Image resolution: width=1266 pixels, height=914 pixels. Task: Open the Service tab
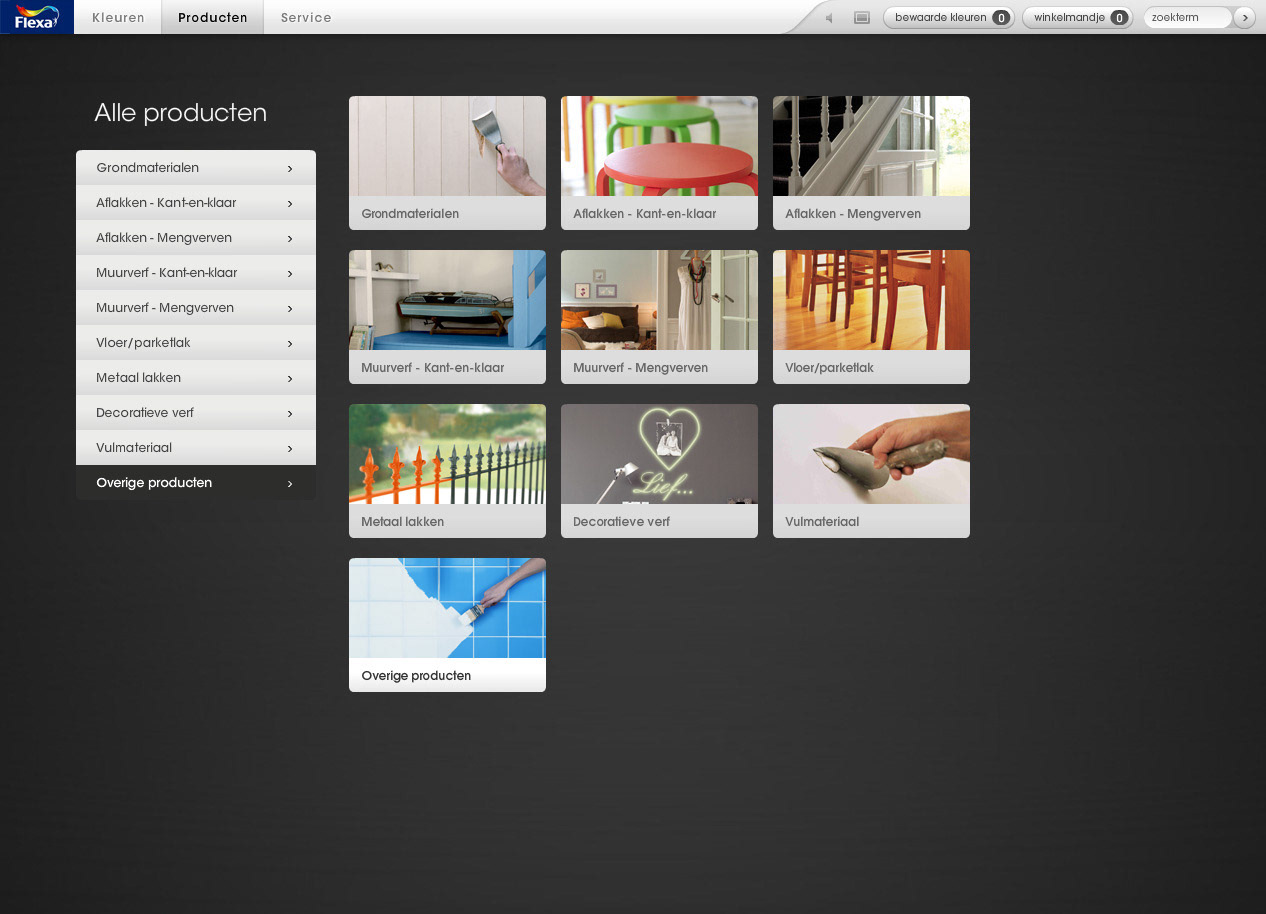tap(306, 17)
